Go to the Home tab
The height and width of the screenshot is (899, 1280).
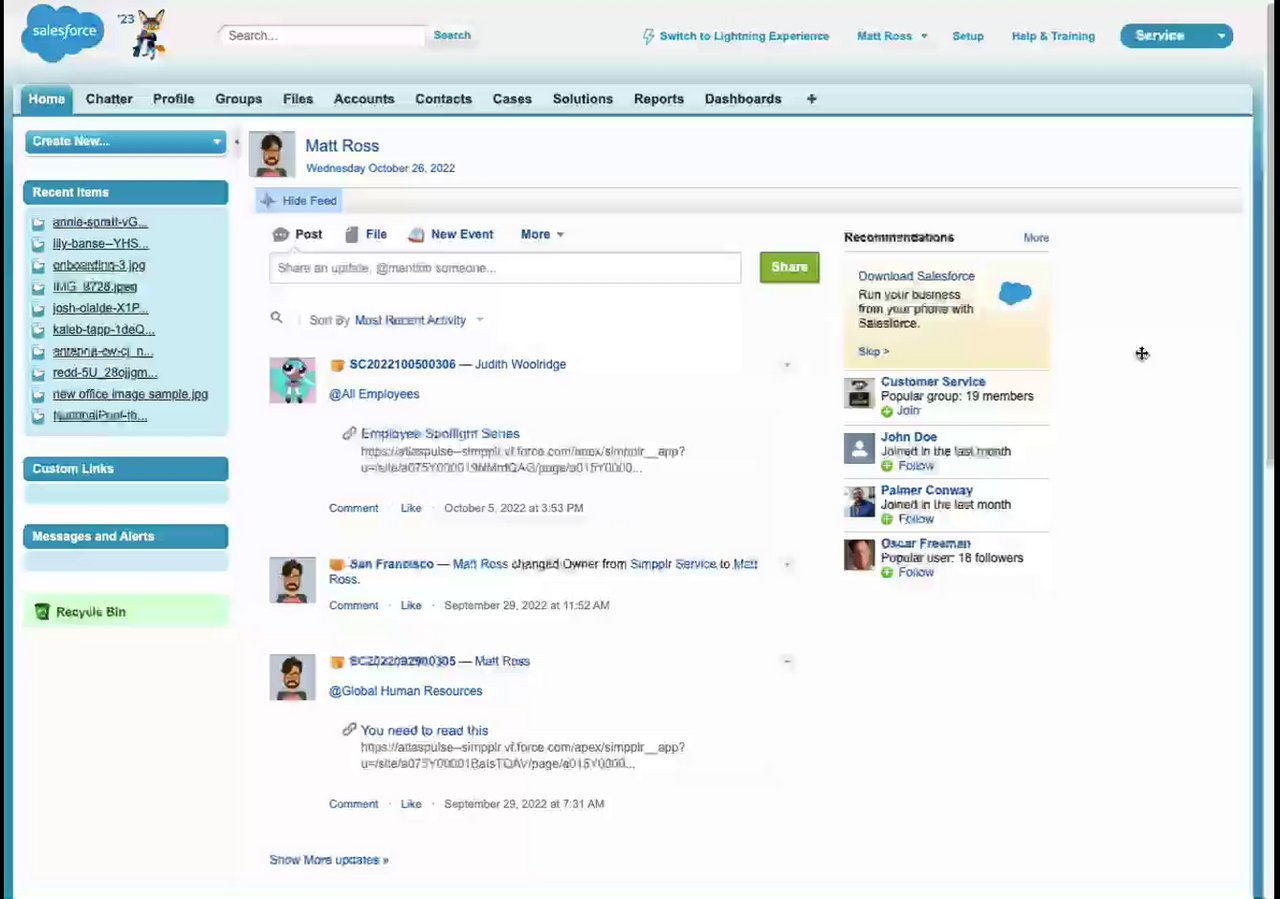[46, 99]
